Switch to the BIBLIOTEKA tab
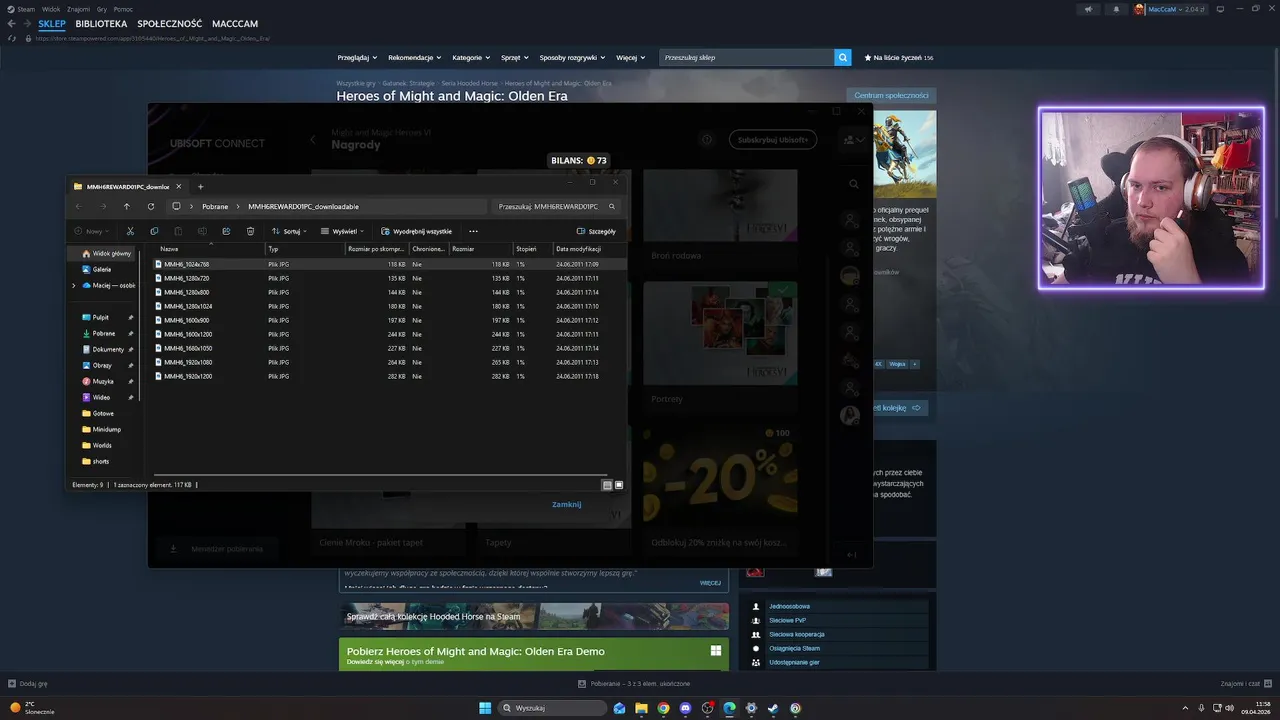This screenshot has width=1280, height=720. (101, 23)
